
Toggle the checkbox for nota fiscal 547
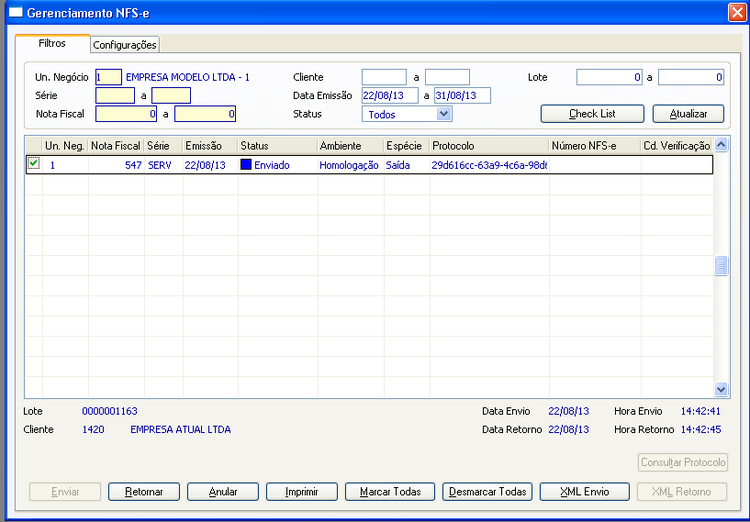pyautogui.click(x=33, y=163)
